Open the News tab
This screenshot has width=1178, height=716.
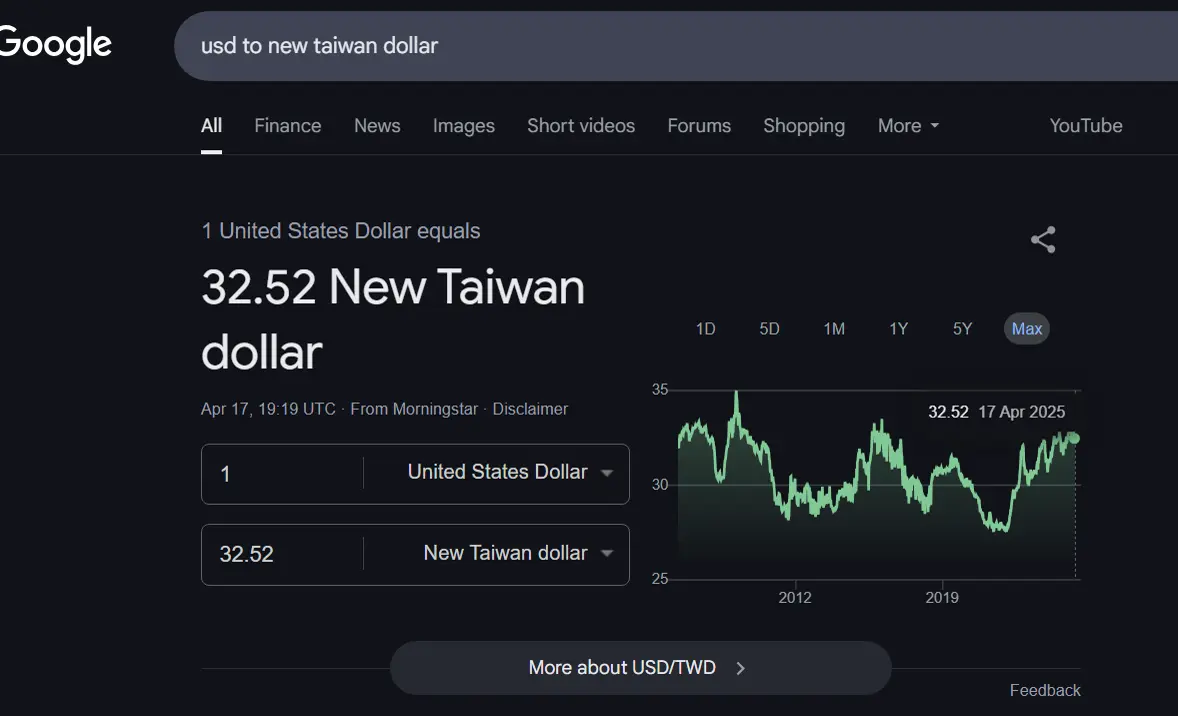pyautogui.click(x=377, y=126)
